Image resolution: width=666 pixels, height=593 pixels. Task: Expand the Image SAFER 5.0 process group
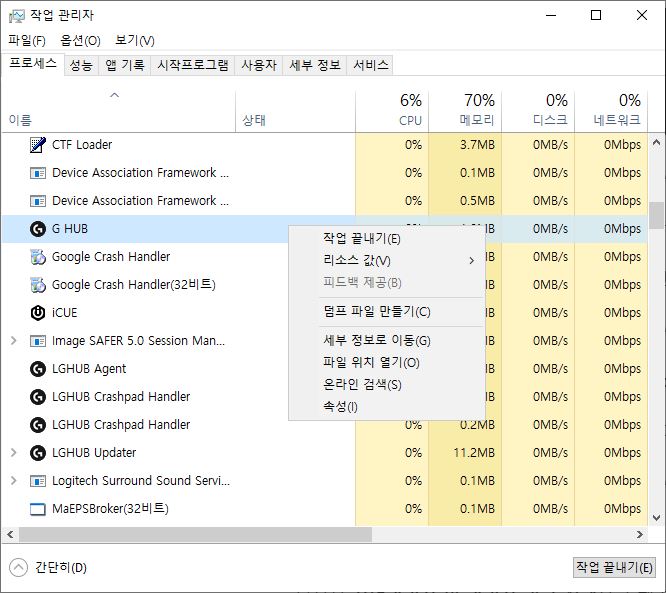point(14,341)
